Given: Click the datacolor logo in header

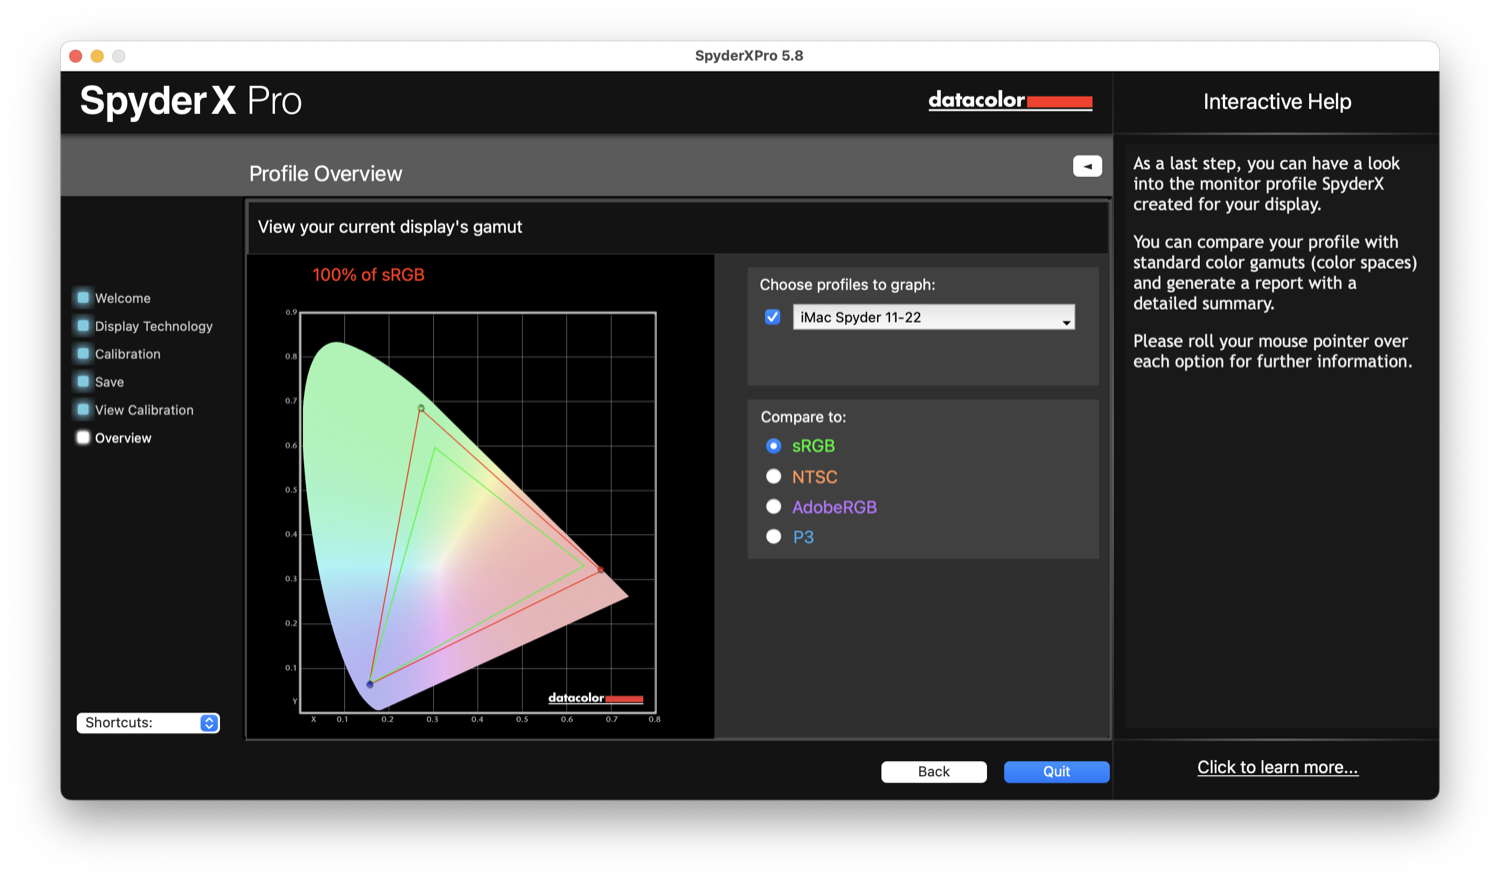Looking at the screenshot, I should [1010, 100].
